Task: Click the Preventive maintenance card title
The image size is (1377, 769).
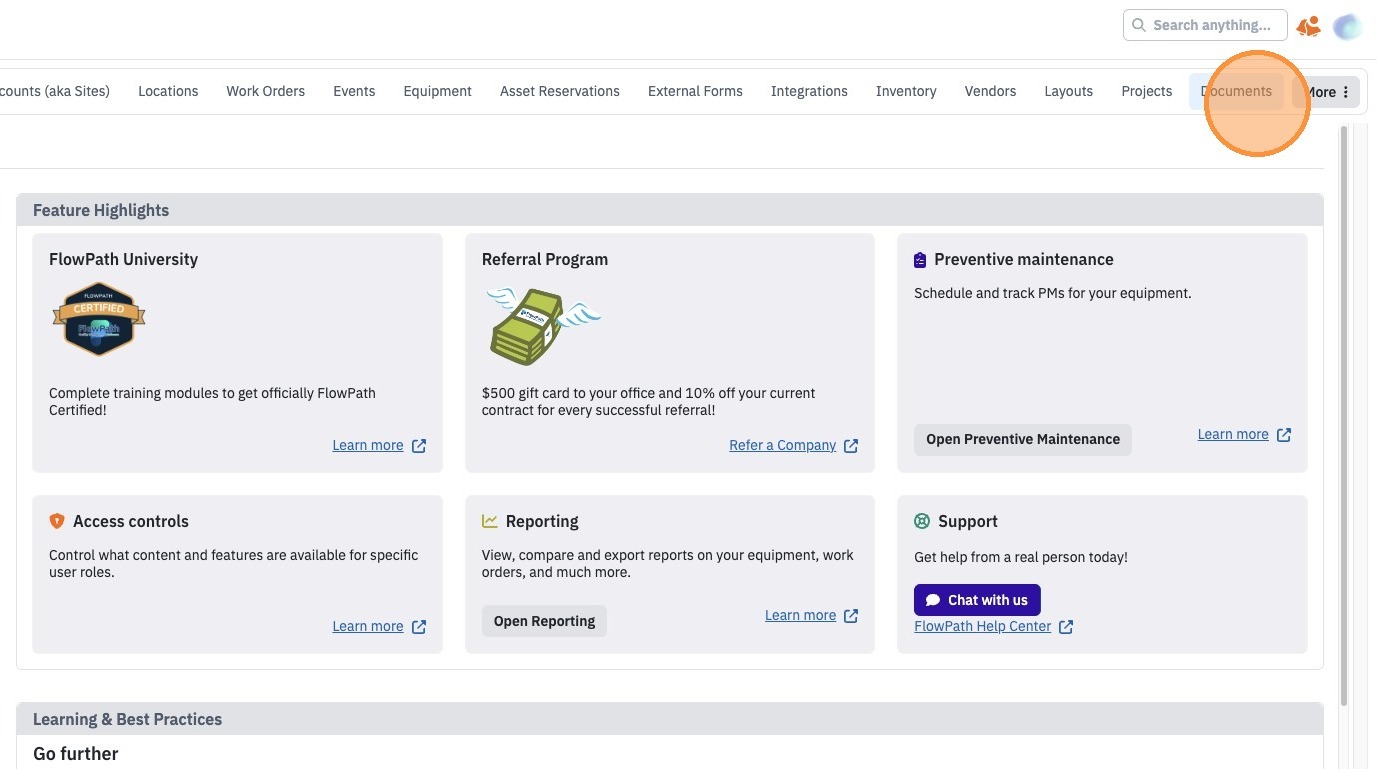Action: tap(1024, 259)
